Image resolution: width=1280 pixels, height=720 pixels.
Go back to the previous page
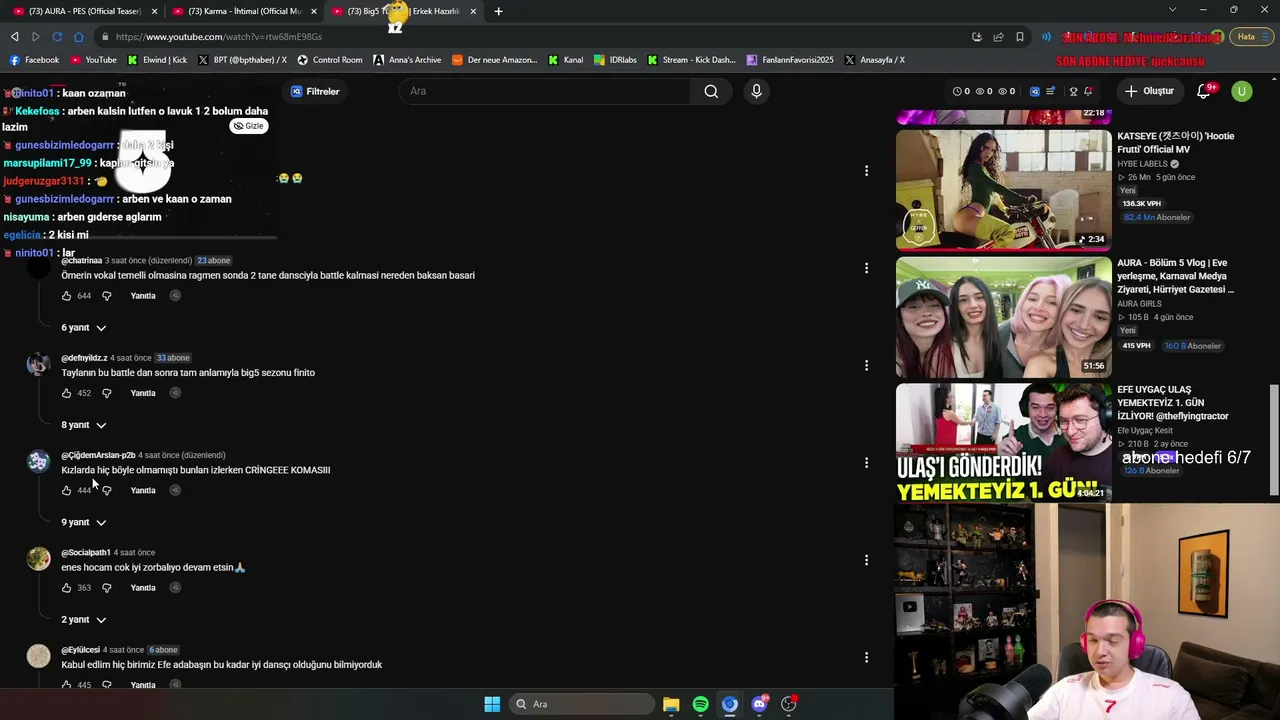14,37
